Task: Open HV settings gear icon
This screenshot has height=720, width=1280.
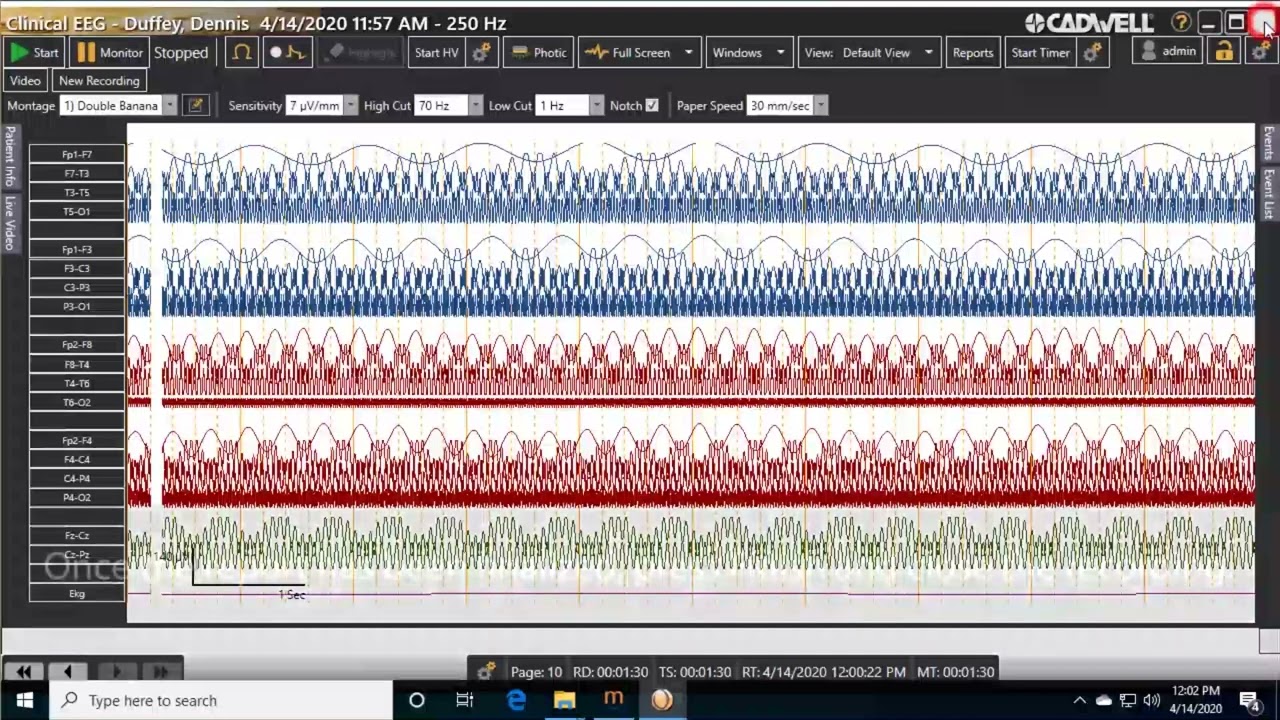Action: [481, 53]
